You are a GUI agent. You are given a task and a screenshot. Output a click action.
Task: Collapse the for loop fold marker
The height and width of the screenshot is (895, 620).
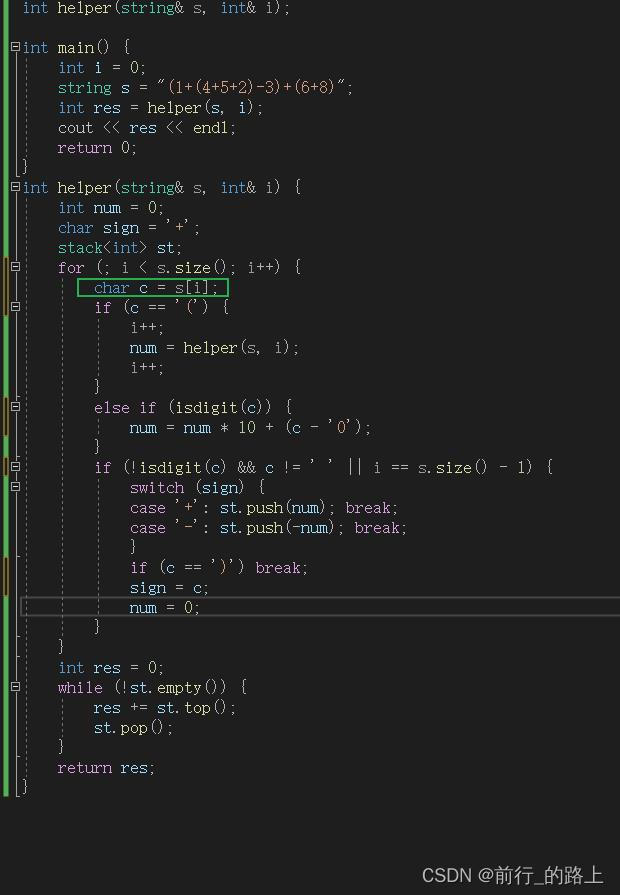pos(15,267)
